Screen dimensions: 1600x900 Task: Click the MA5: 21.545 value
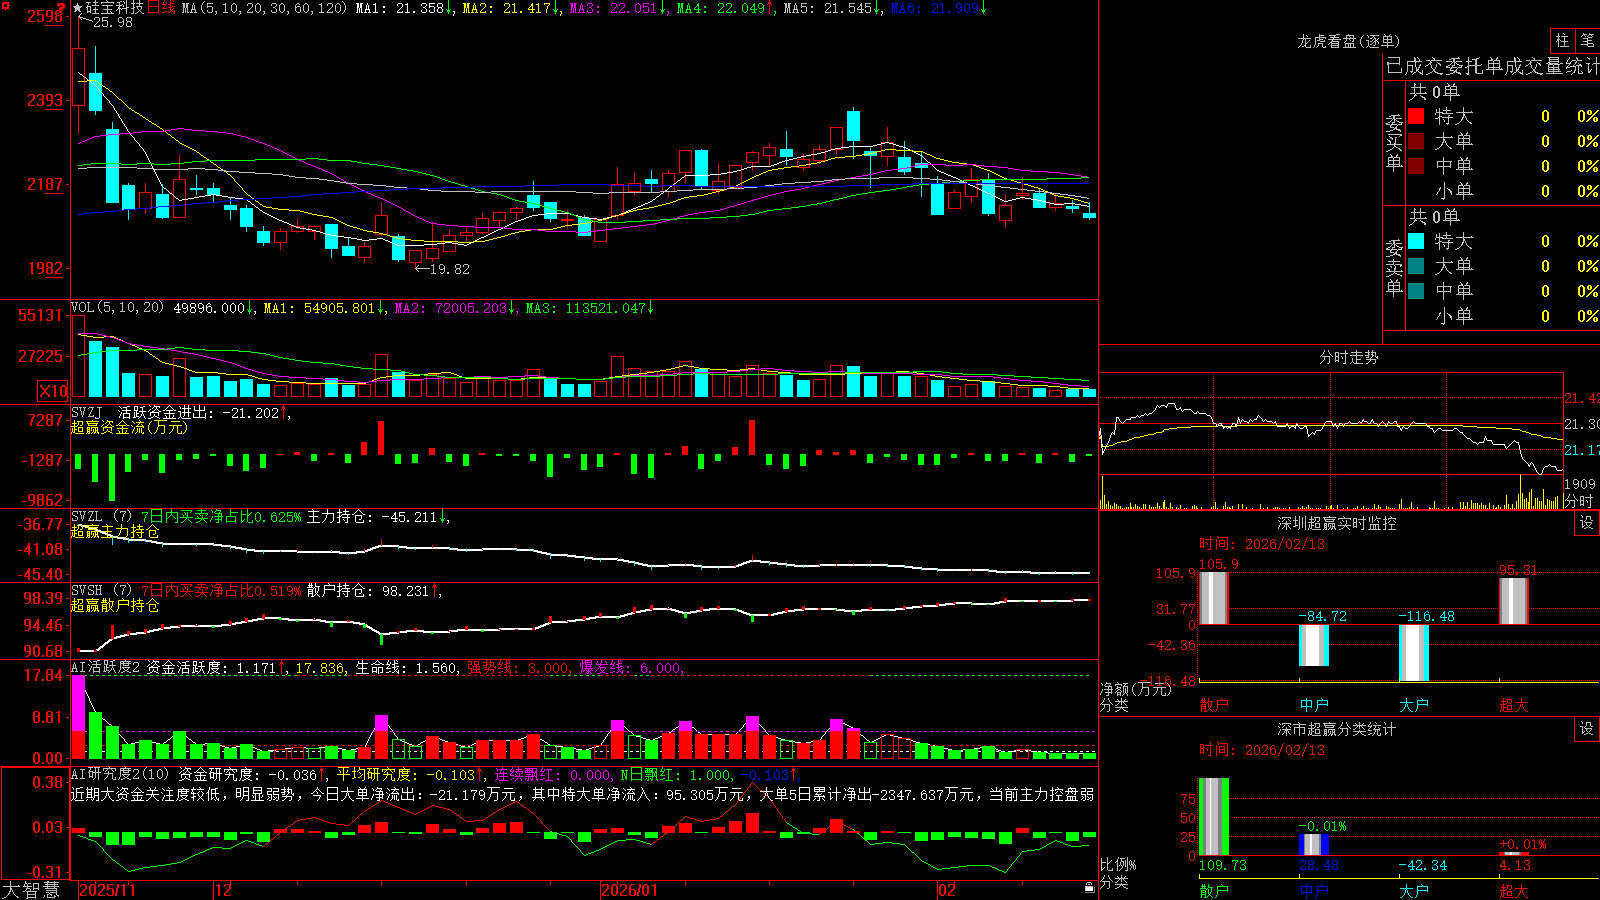pyautogui.click(x=833, y=8)
